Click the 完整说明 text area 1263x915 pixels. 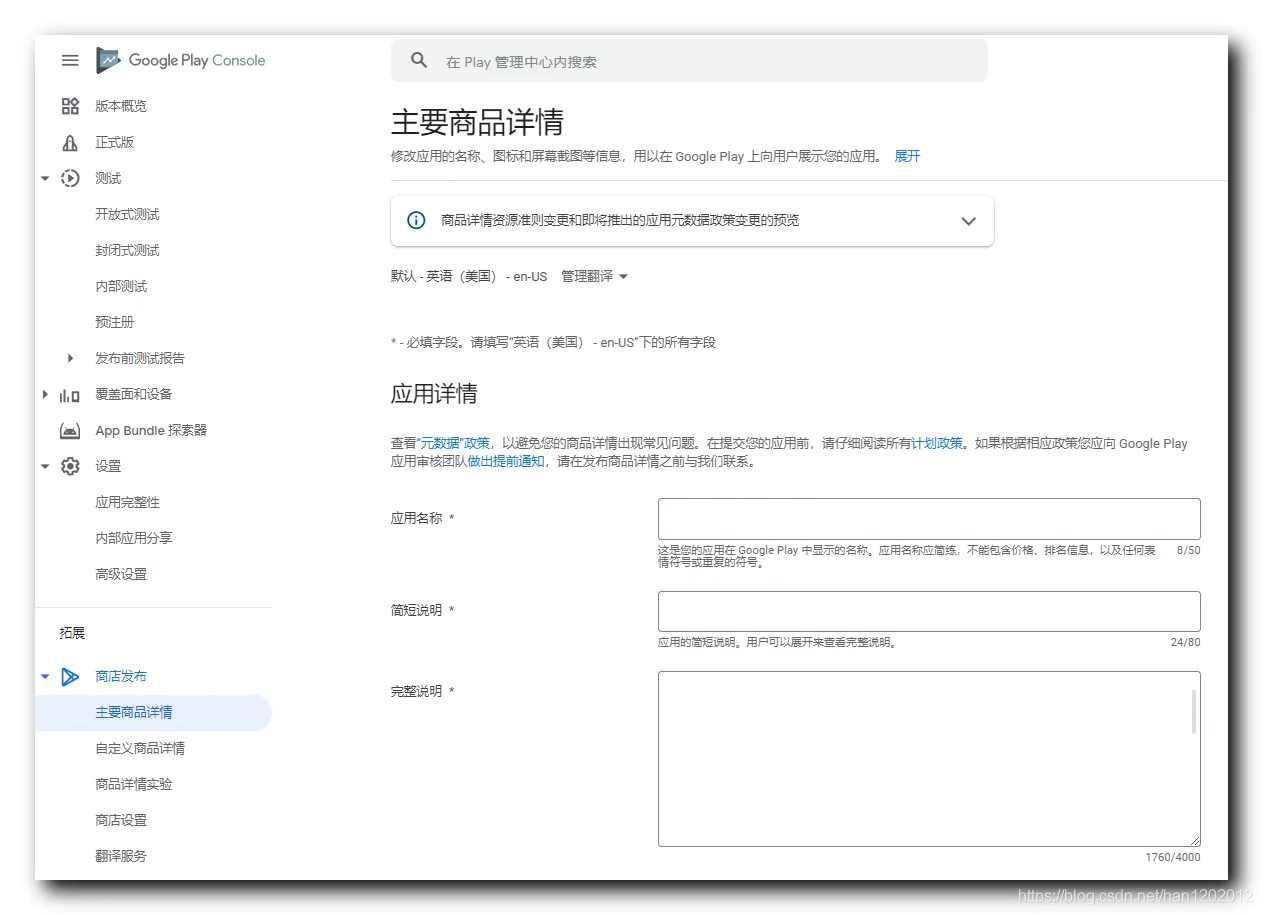[929, 759]
